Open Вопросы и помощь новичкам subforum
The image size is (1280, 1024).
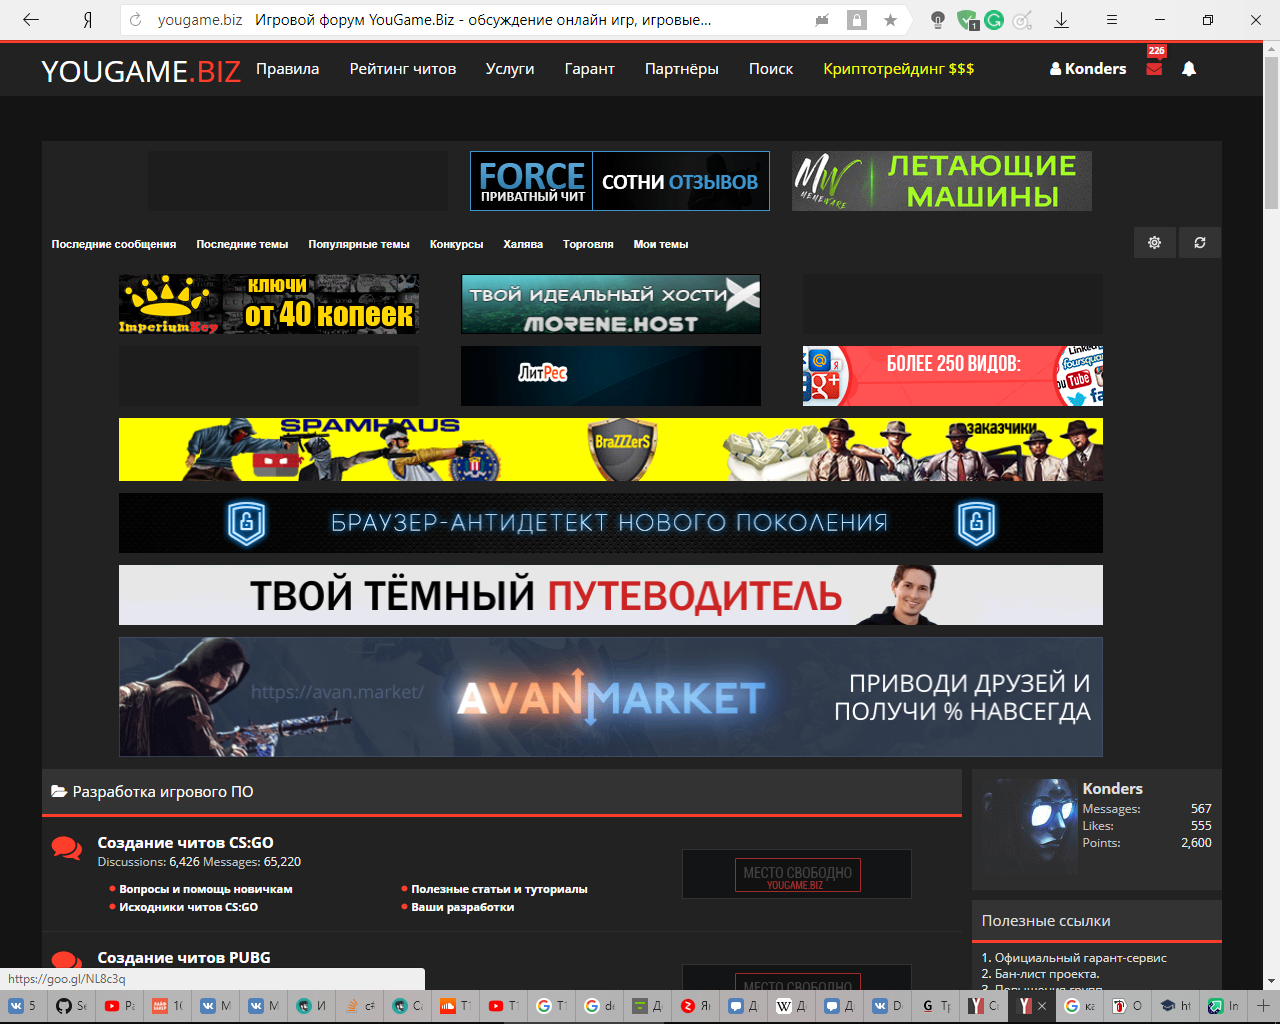(206, 889)
